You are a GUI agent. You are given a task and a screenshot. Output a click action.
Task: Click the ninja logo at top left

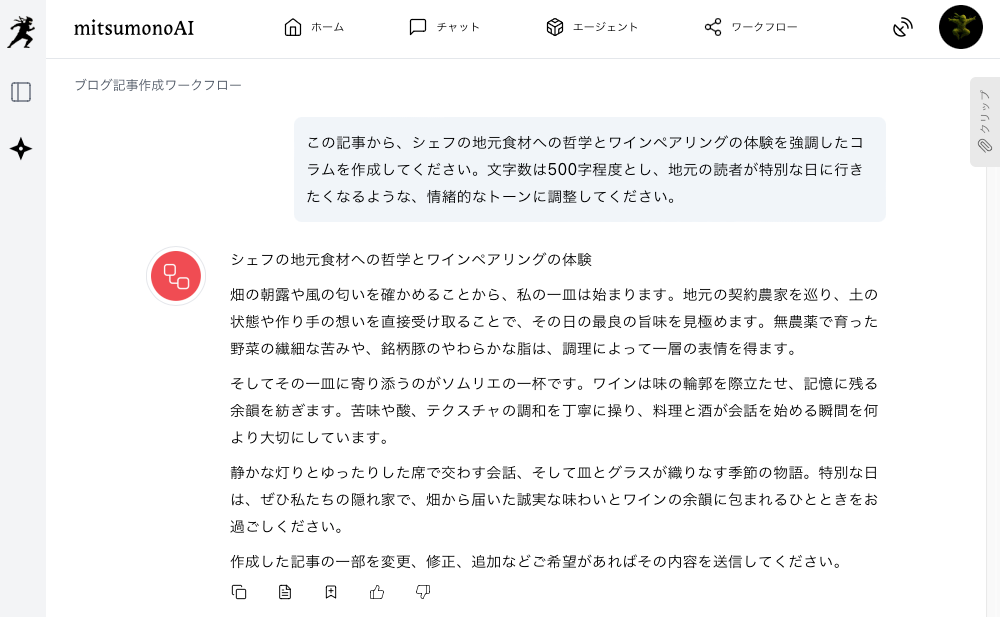click(x=21, y=31)
